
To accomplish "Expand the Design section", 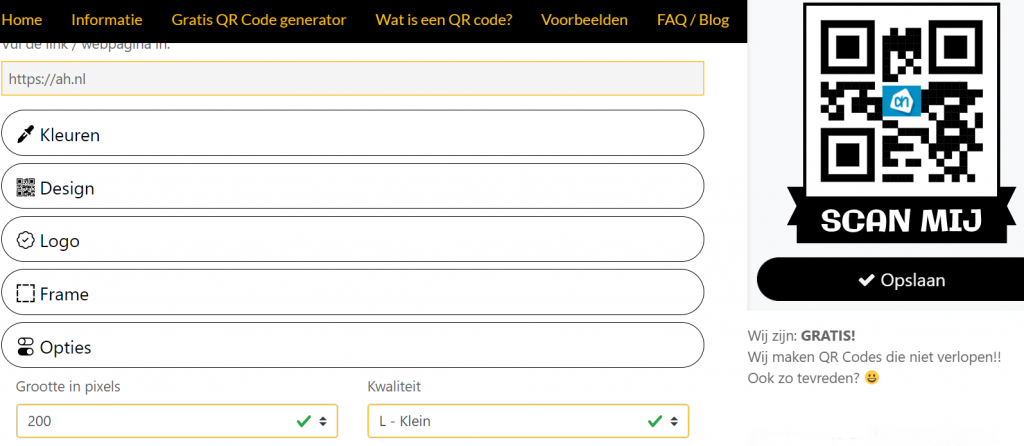I will point(353,186).
